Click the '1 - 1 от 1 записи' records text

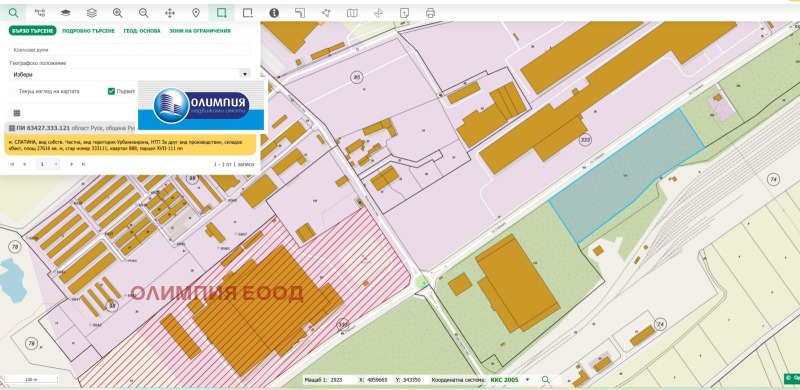click(234, 164)
